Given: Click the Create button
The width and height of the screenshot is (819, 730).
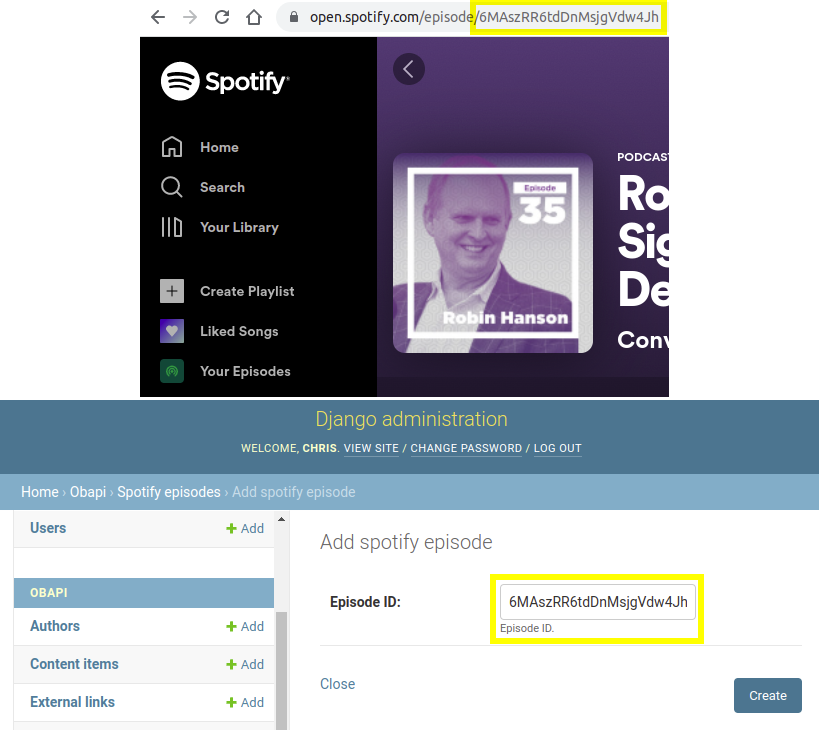Looking at the screenshot, I should click(x=767, y=696).
